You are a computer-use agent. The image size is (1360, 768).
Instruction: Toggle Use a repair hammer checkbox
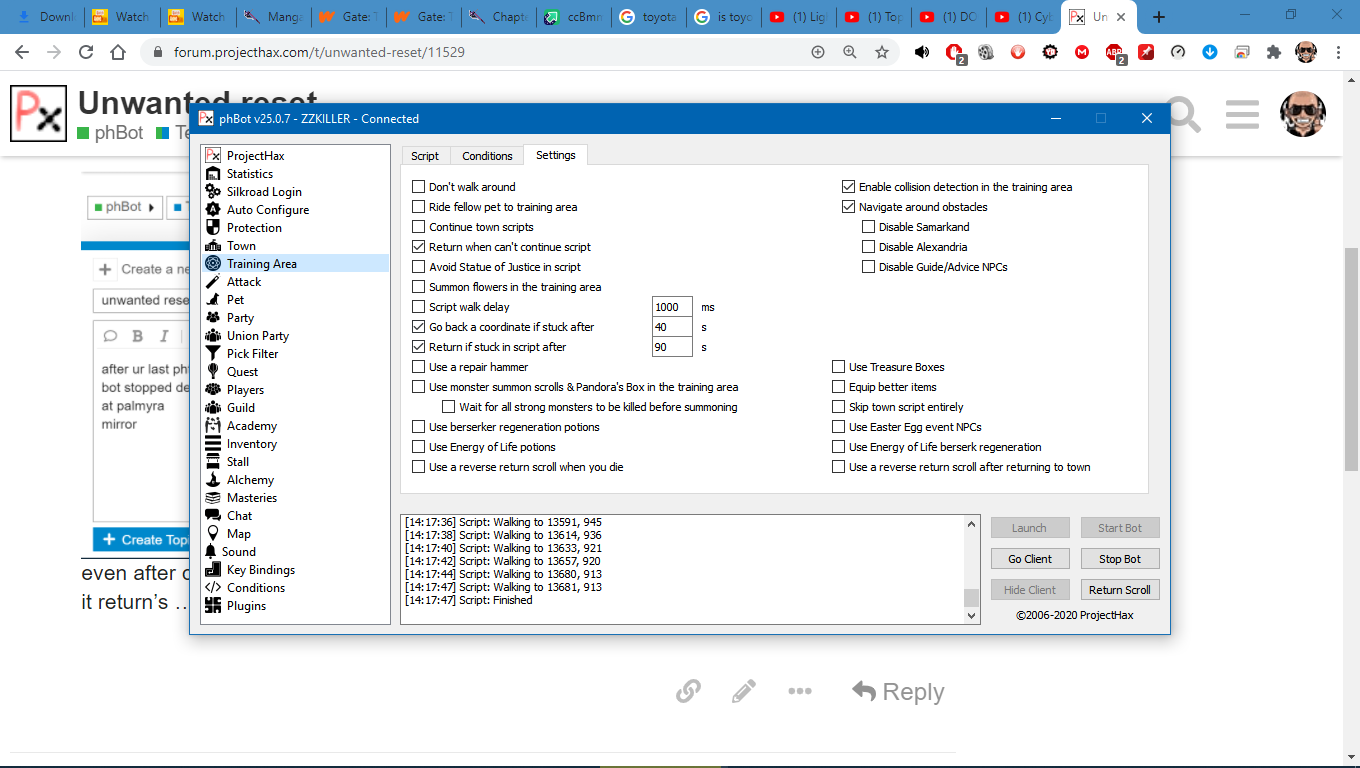(x=419, y=367)
